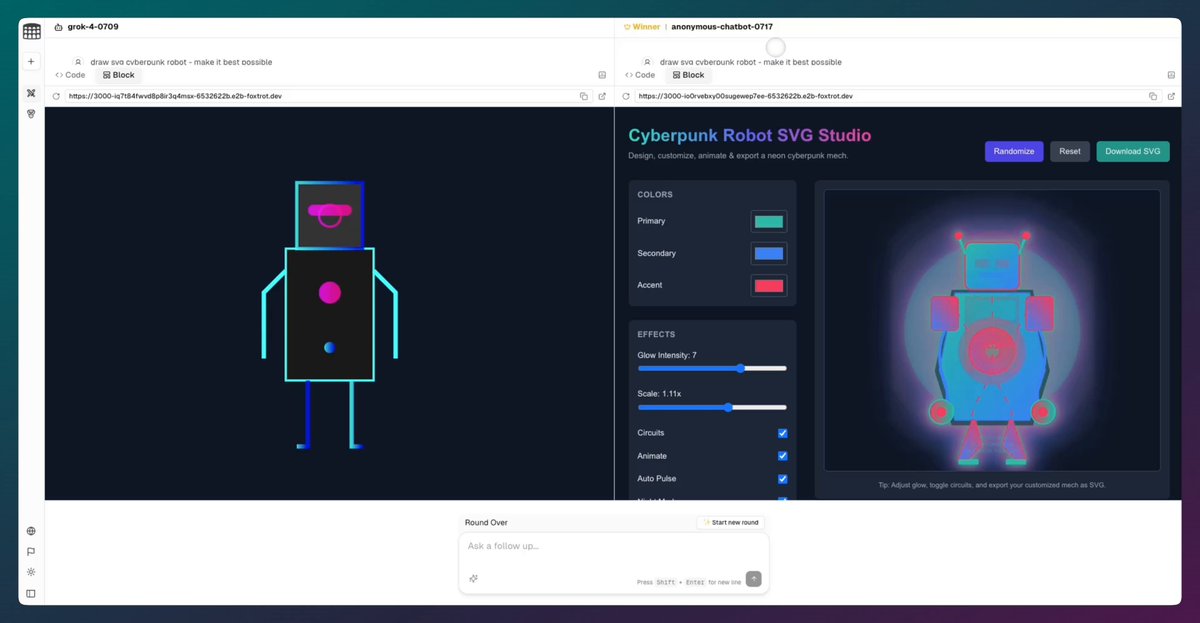Open the pinwheel icon in left sidebar
The width and height of the screenshot is (1200, 623).
[31, 93]
